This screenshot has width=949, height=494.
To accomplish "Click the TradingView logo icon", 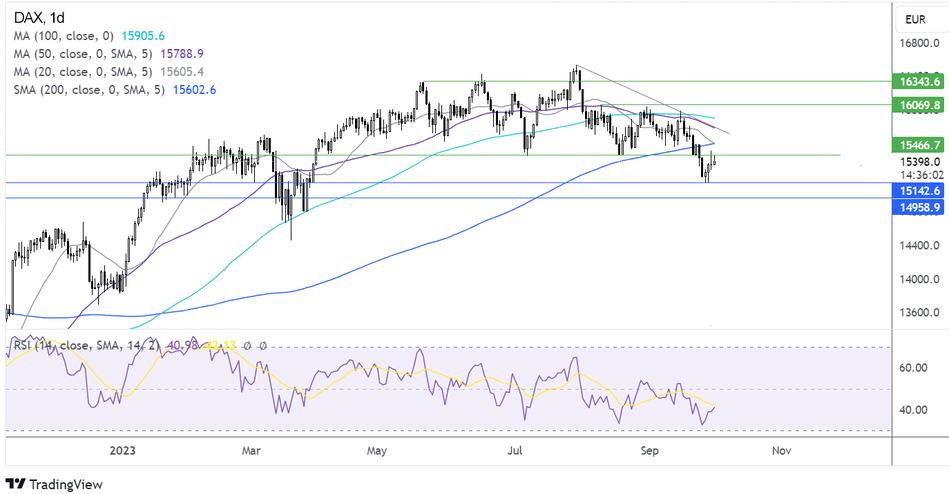I will [17, 484].
